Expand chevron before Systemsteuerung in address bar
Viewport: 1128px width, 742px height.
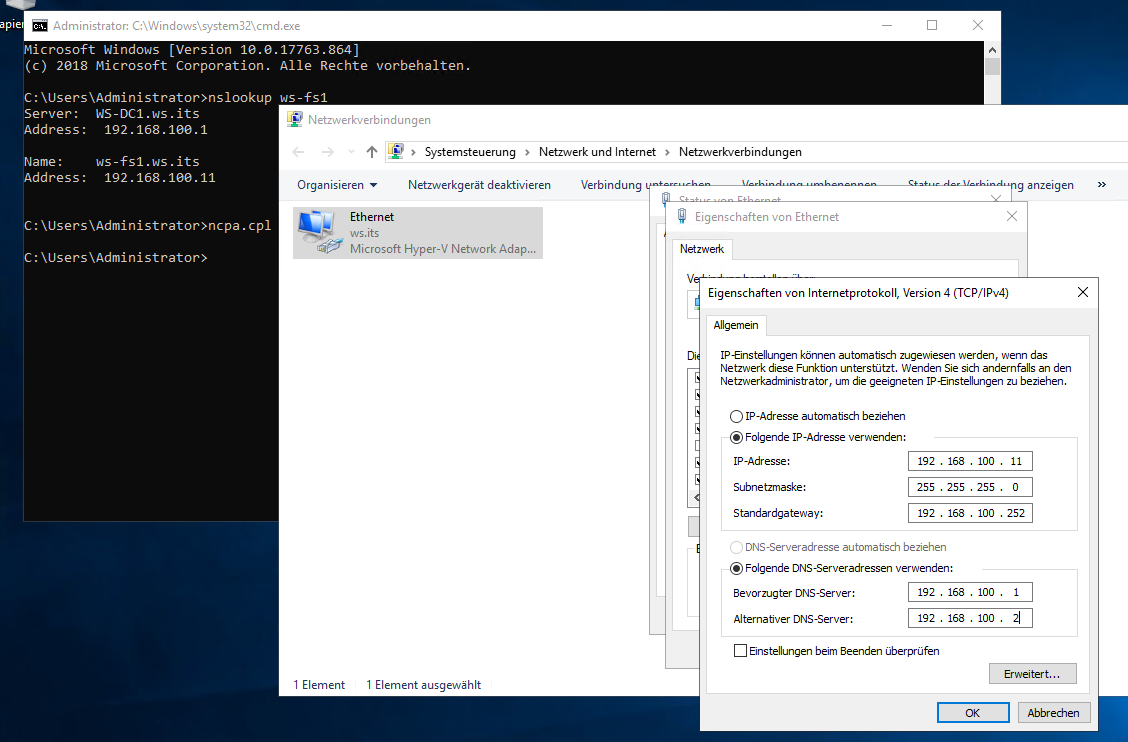(414, 152)
